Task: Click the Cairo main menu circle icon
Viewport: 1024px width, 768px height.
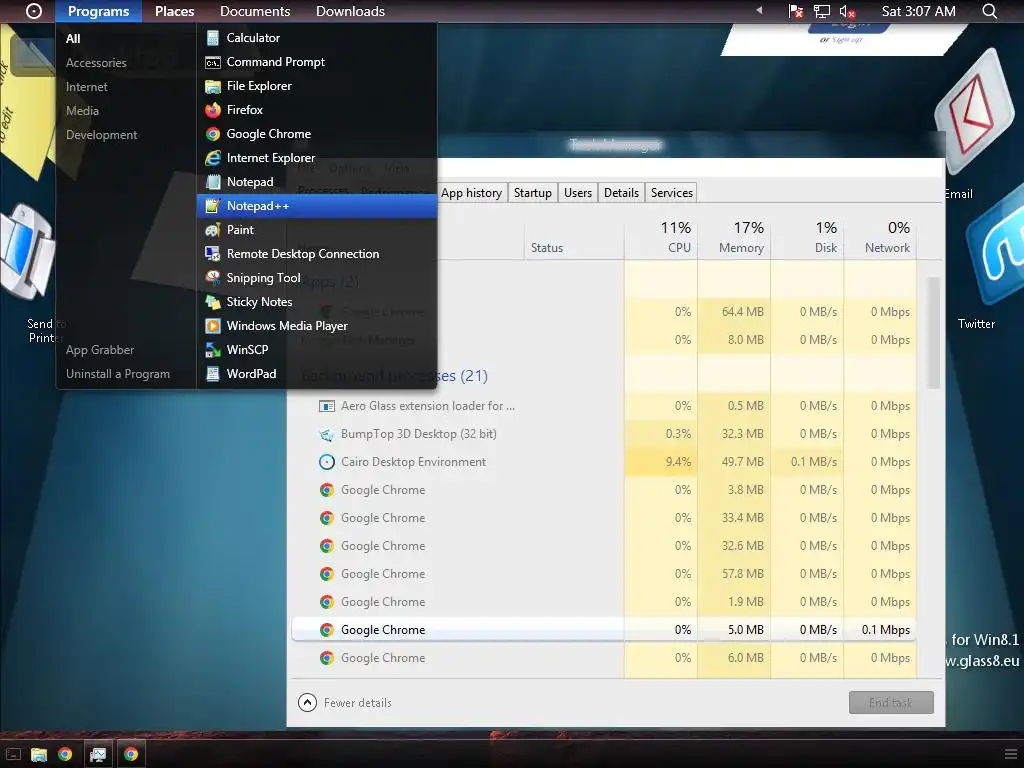Action: (34, 11)
